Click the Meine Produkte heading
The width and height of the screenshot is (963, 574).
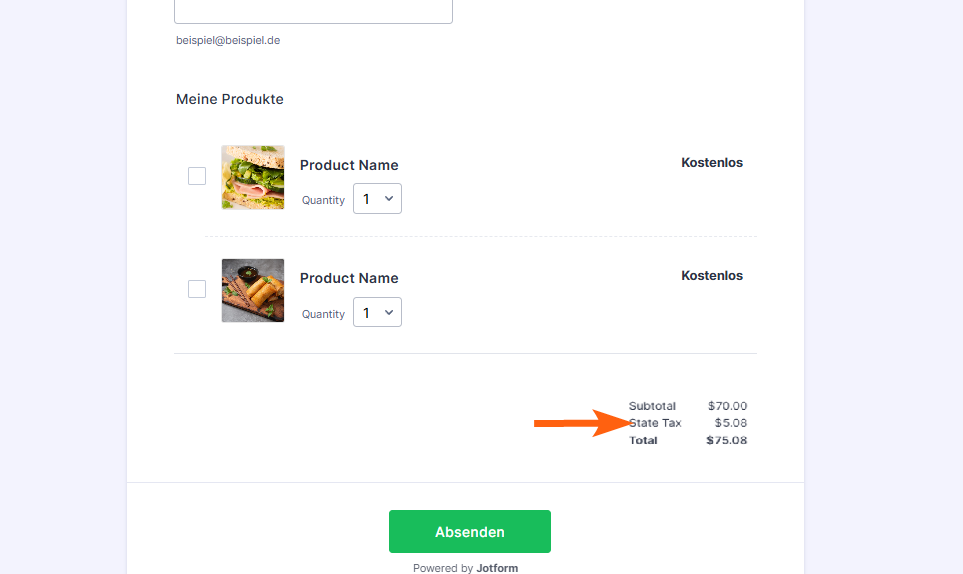(x=230, y=99)
